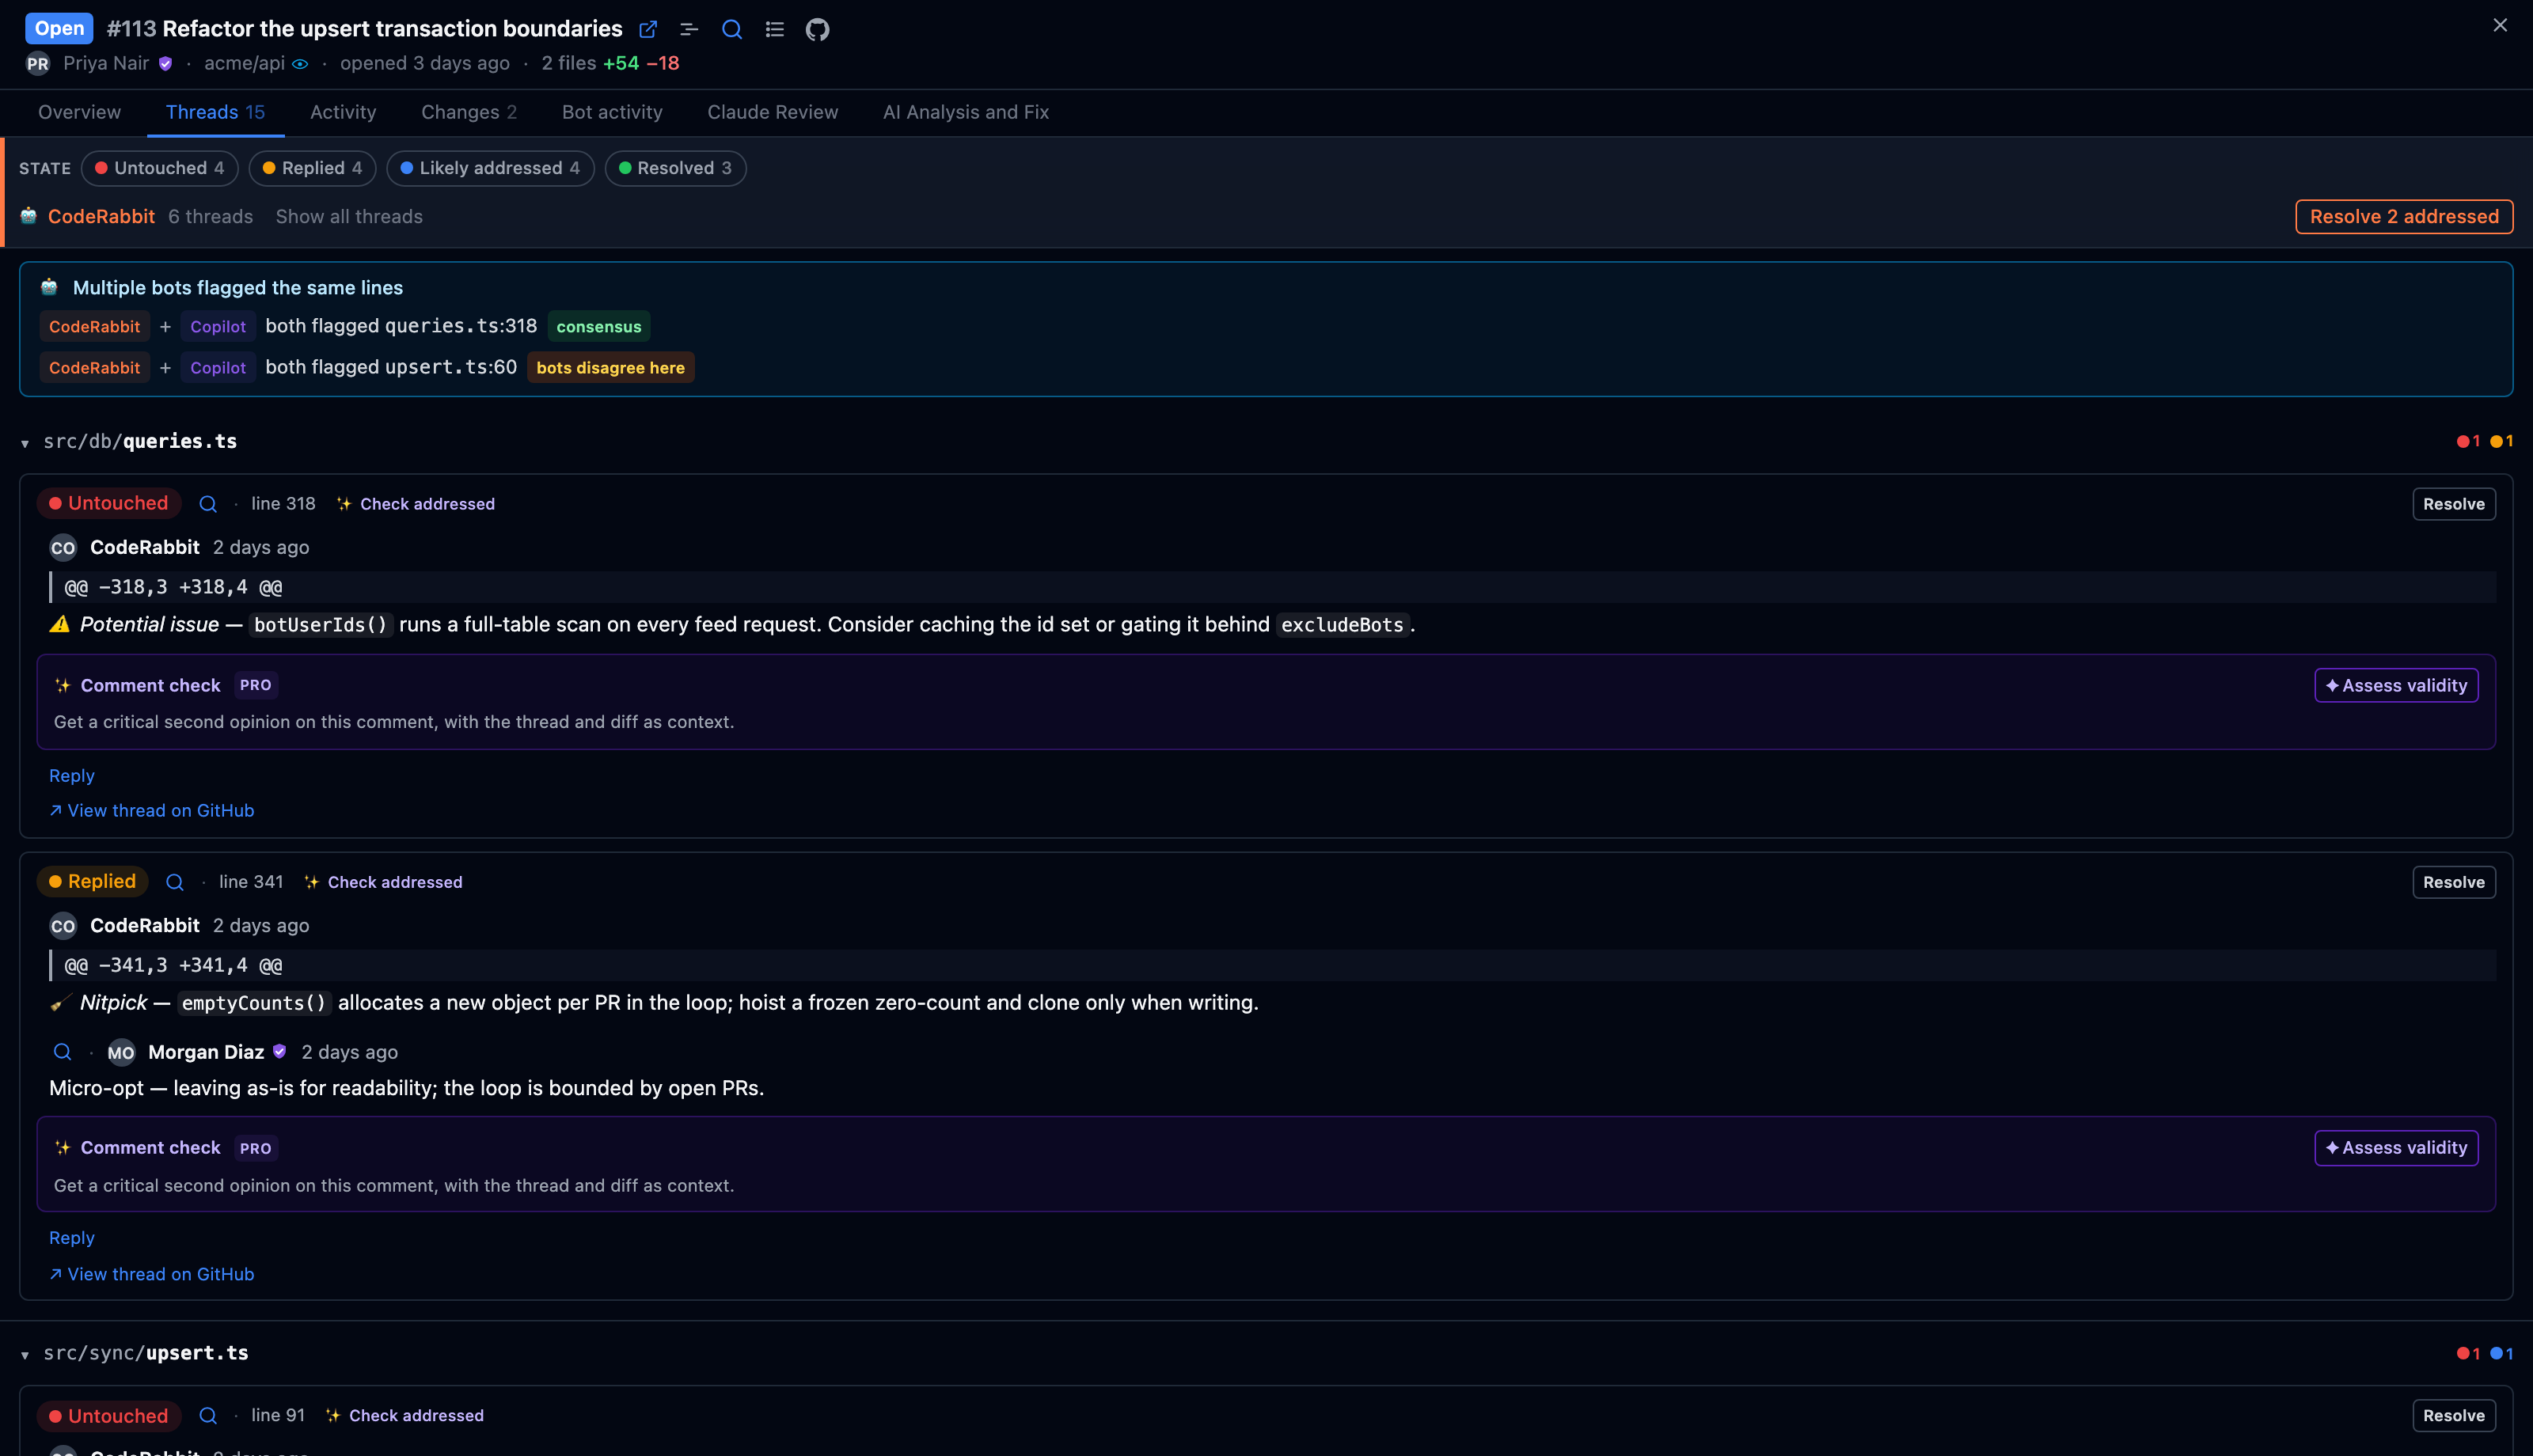2533x1456 pixels.
Task: Click the @@ -341,3 +341,4 @@ diff hunk
Action: (1272, 965)
